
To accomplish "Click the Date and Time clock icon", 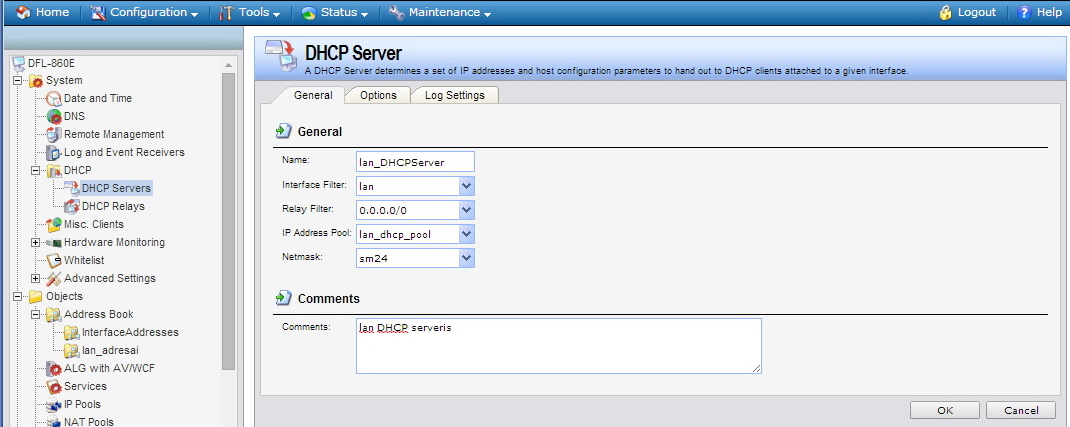I will [54, 98].
